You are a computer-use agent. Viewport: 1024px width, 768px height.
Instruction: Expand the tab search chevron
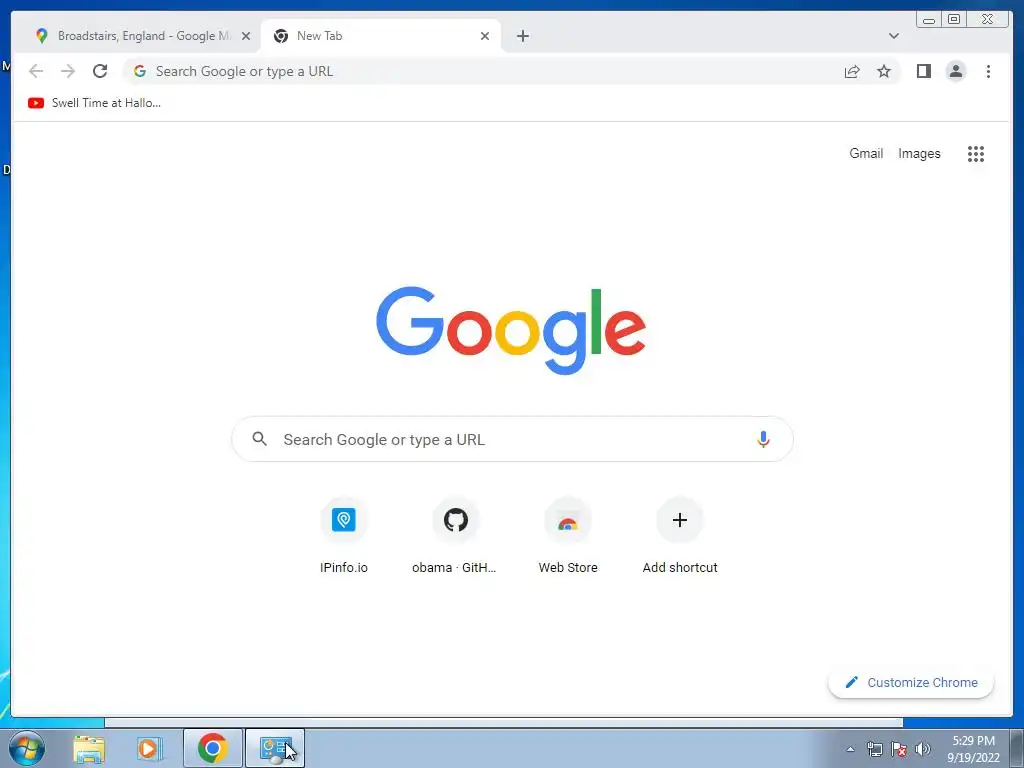(894, 36)
